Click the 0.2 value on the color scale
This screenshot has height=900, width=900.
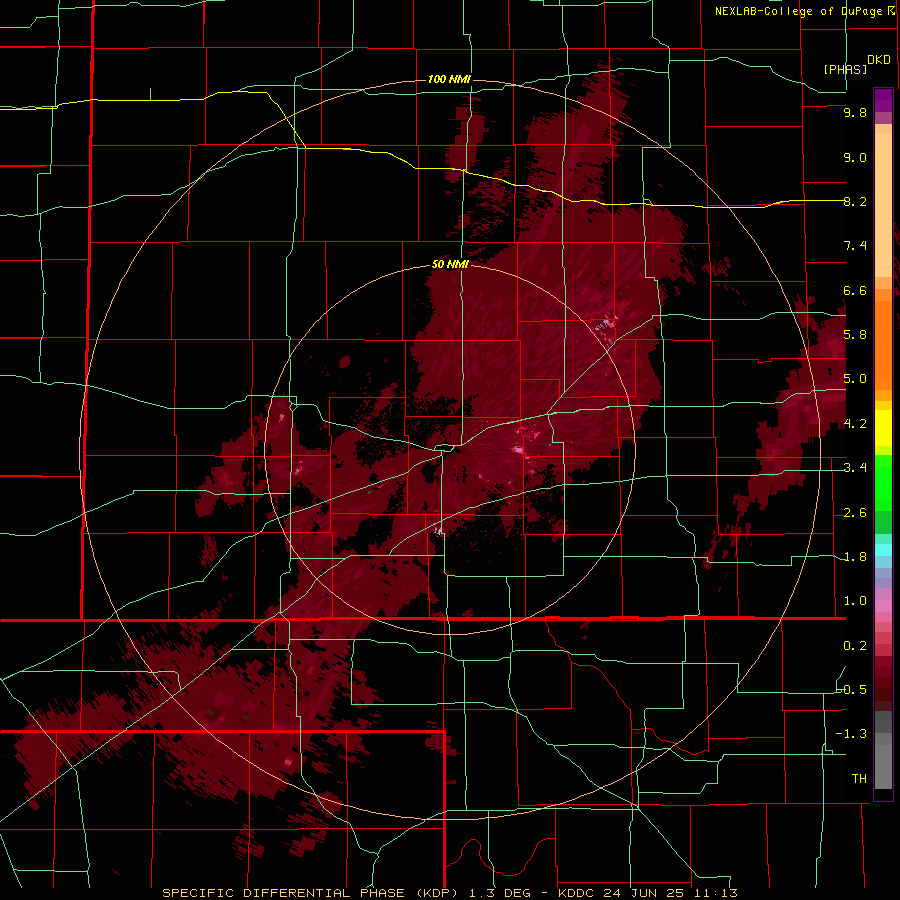855,646
